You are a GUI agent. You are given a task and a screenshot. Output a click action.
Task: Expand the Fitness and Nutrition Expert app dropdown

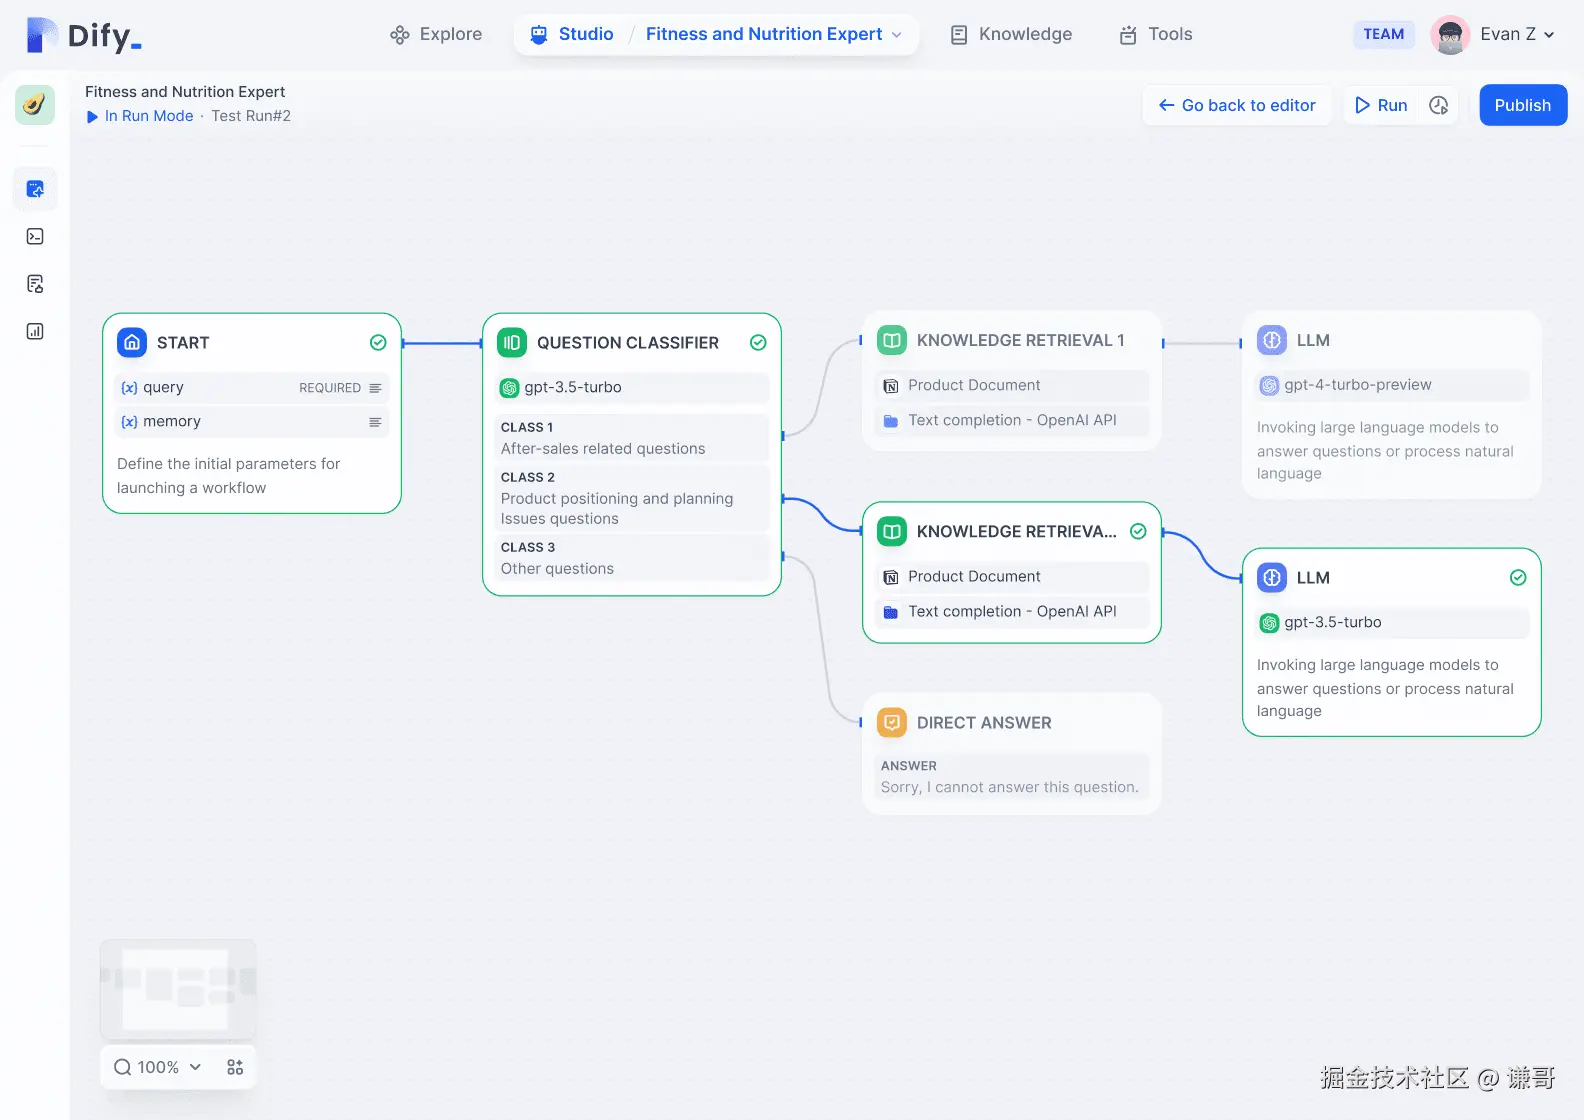897,35
